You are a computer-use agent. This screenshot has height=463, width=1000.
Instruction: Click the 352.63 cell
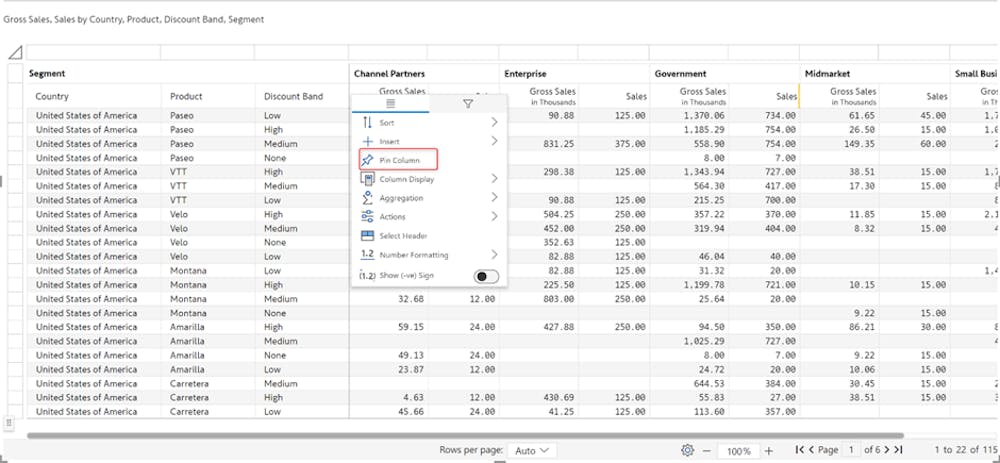(557, 242)
